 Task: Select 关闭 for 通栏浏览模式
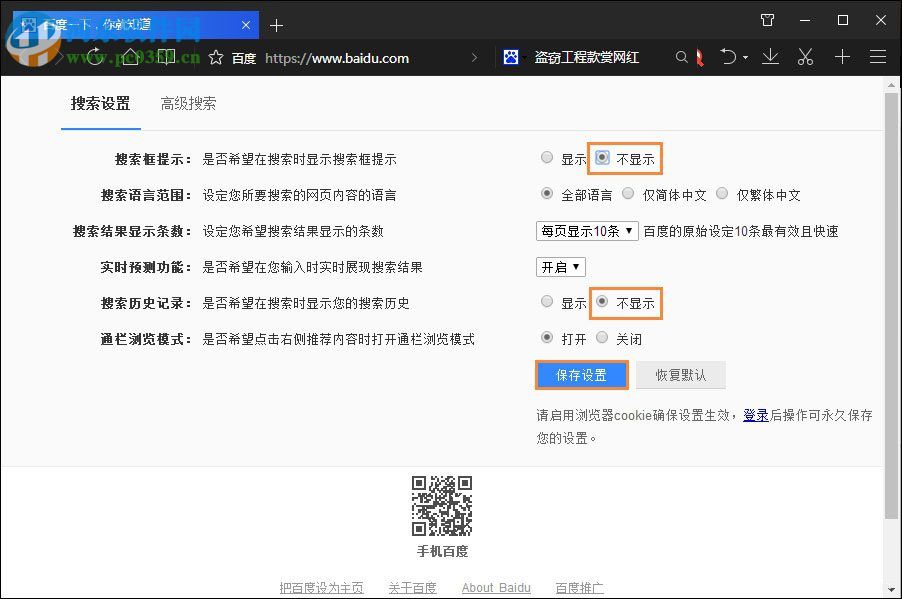[602, 337]
